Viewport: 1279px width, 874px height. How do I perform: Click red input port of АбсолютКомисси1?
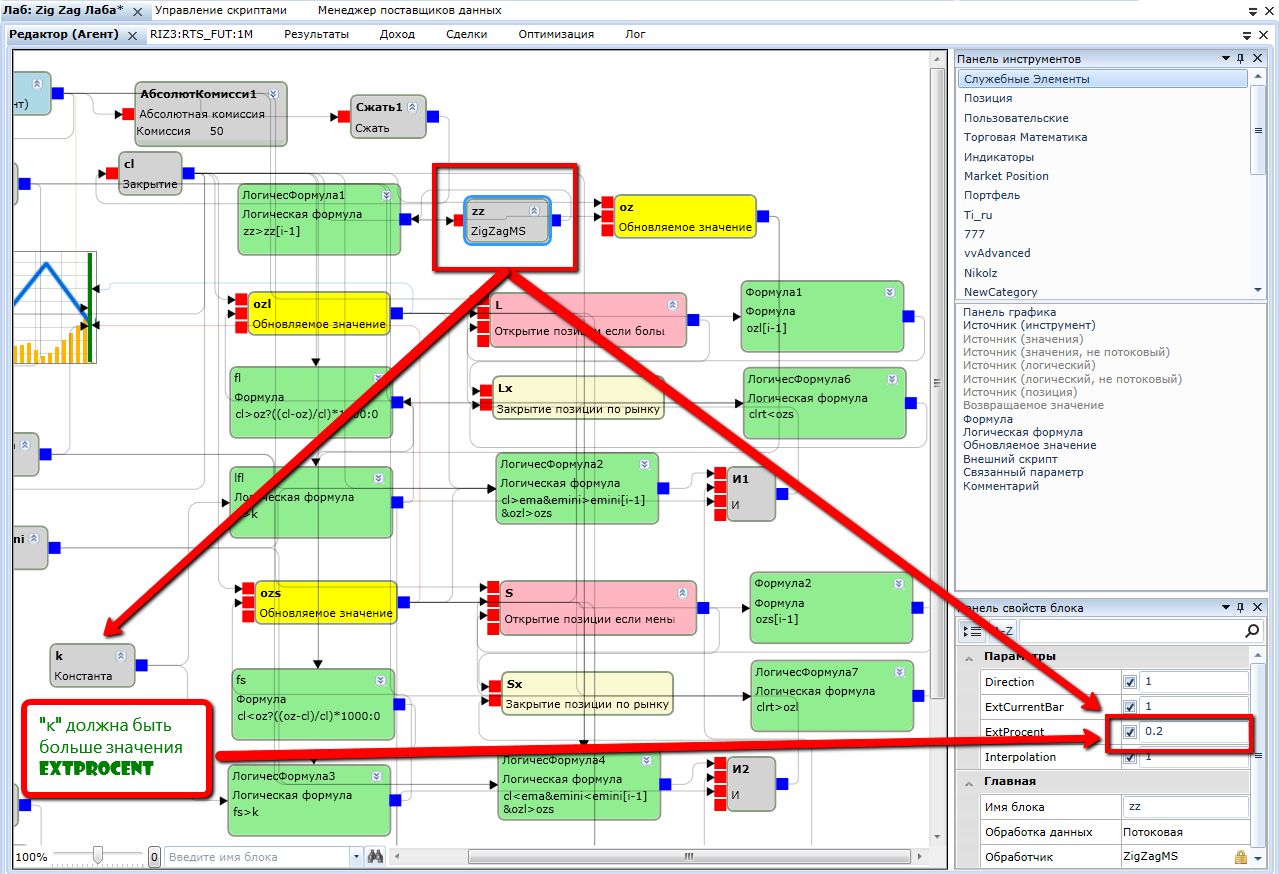[128, 114]
